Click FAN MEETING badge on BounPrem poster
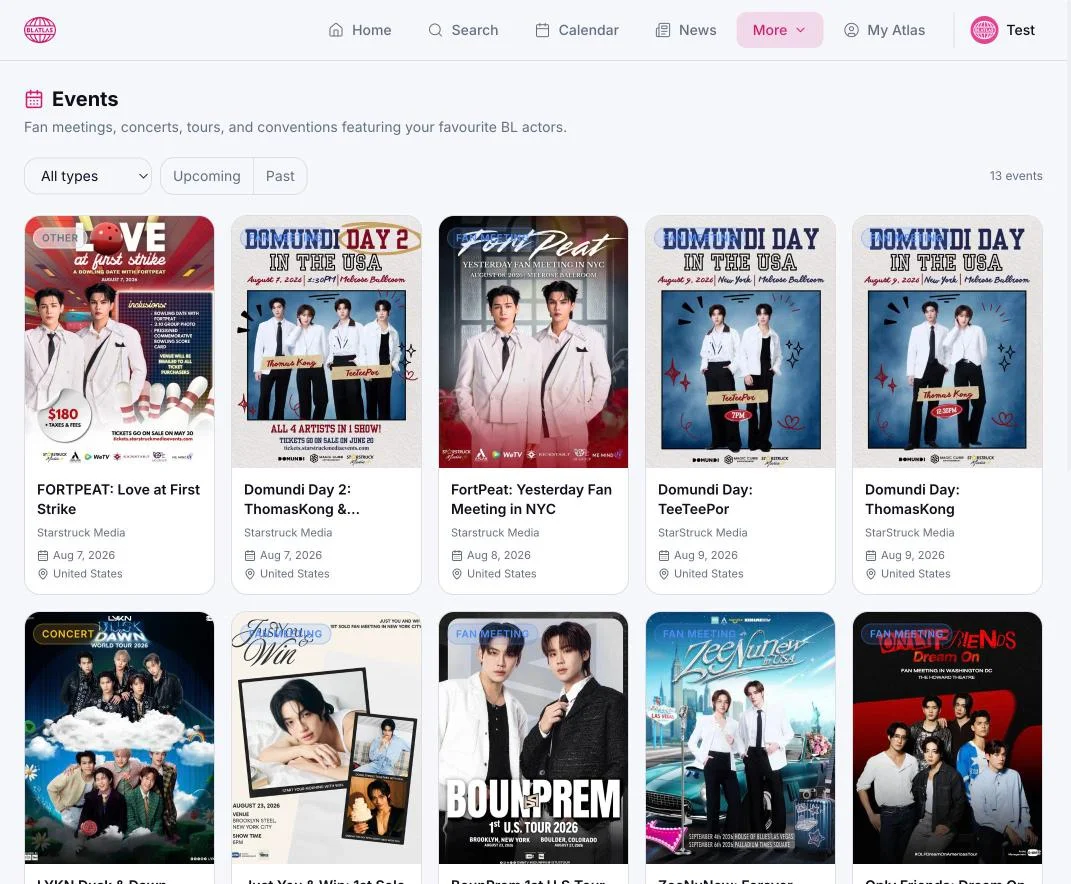 pyautogui.click(x=492, y=633)
